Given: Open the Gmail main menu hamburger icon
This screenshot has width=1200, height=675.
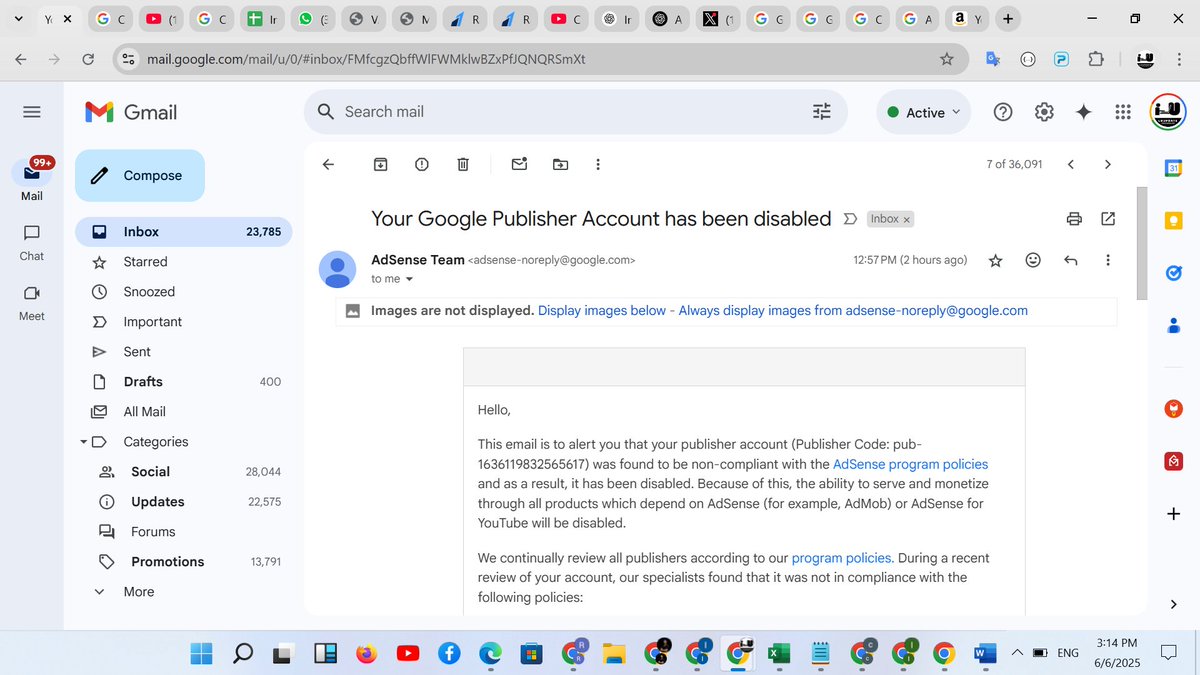Looking at the screenshot, I should (31, 112).
